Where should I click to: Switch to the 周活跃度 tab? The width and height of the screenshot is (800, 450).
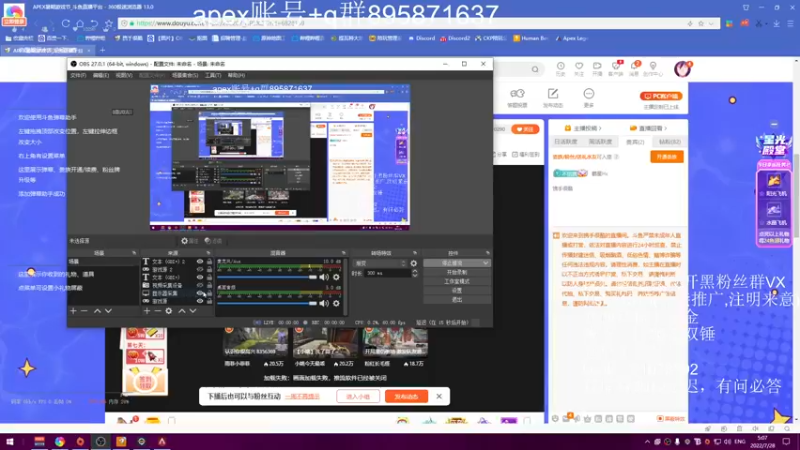[600, 142]
